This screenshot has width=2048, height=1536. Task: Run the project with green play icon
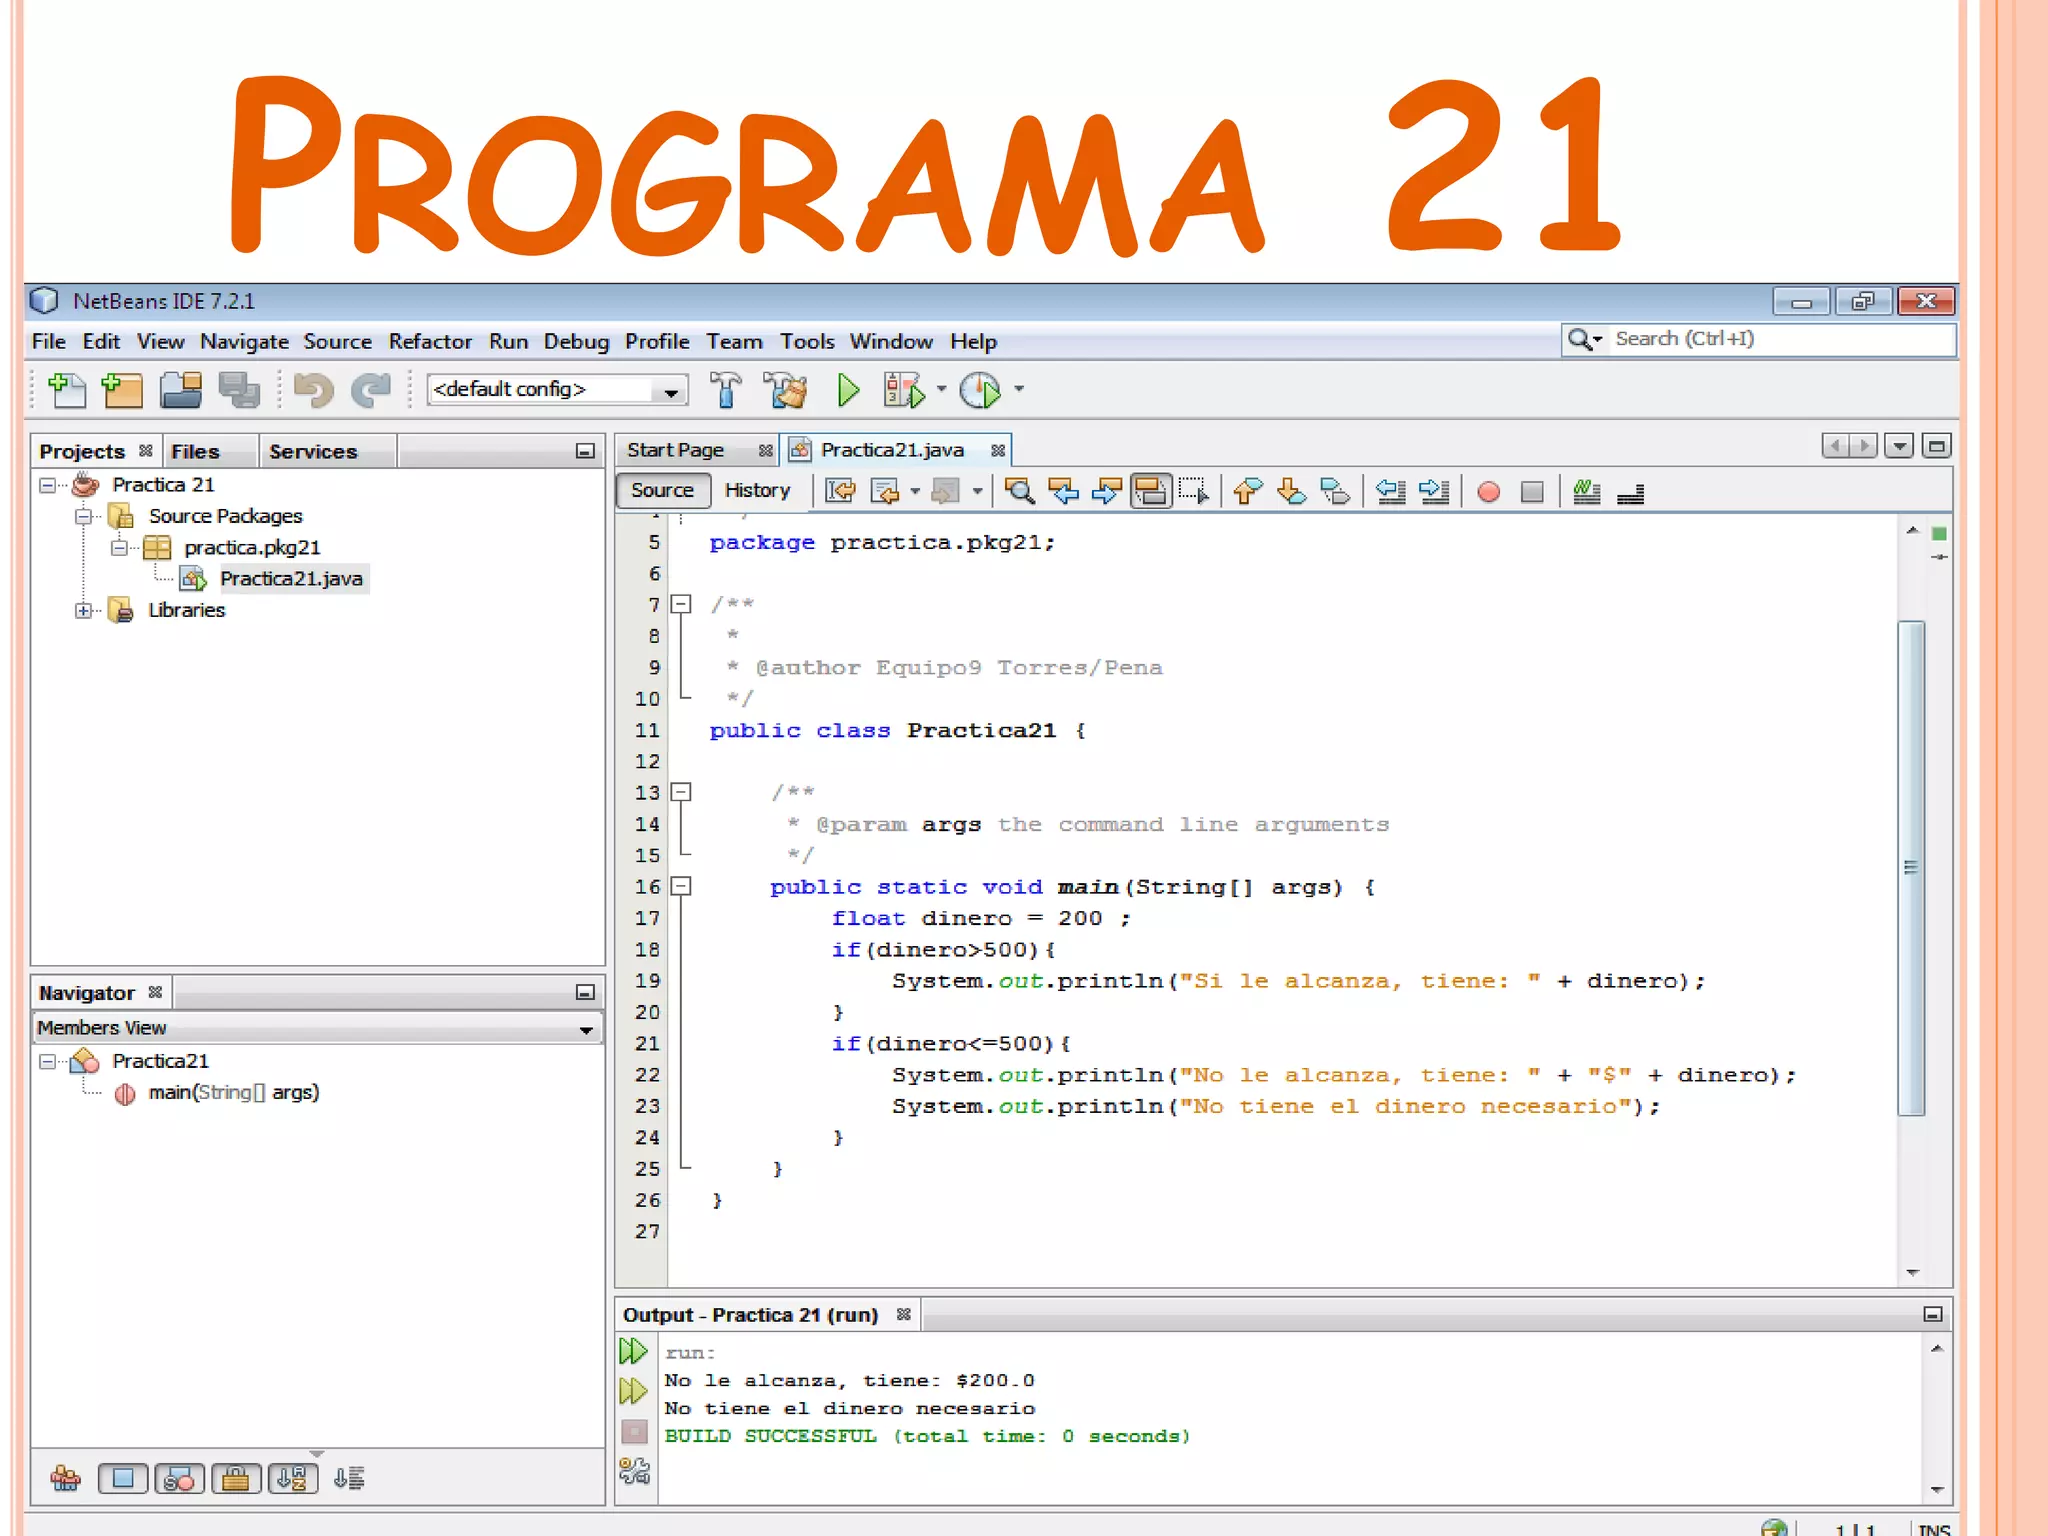click(x=848, y=390)
